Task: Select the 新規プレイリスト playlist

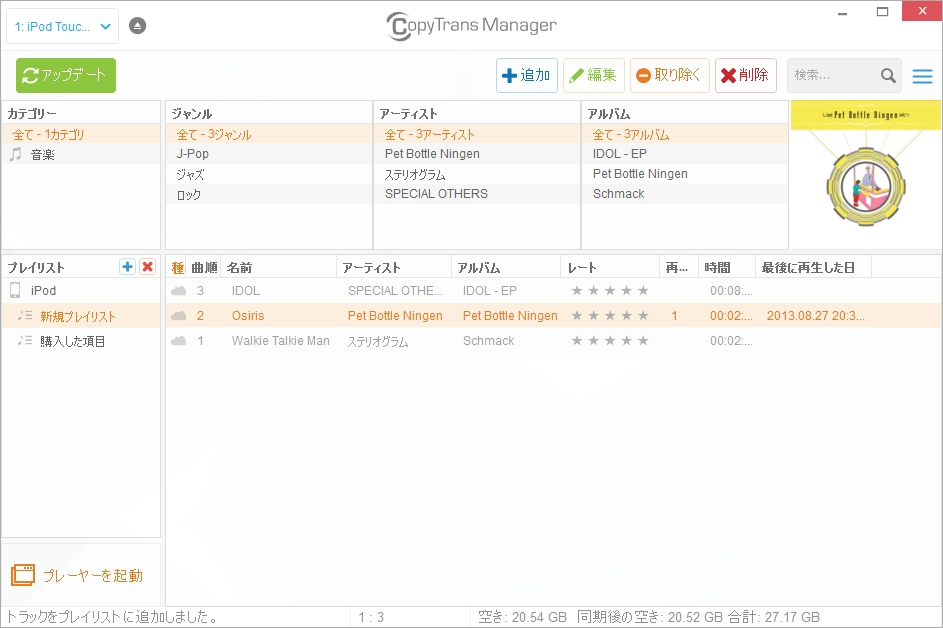Action: pos(81,316)
